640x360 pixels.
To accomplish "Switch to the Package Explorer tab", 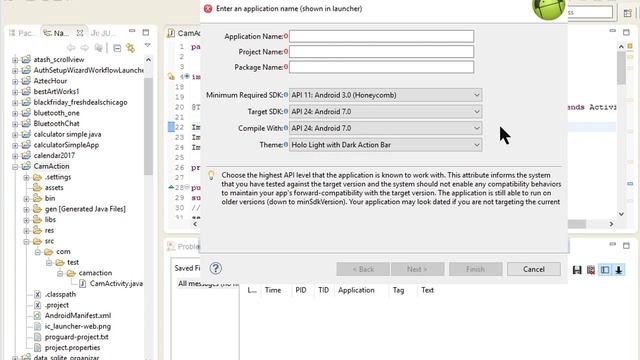I will point(22,33).
